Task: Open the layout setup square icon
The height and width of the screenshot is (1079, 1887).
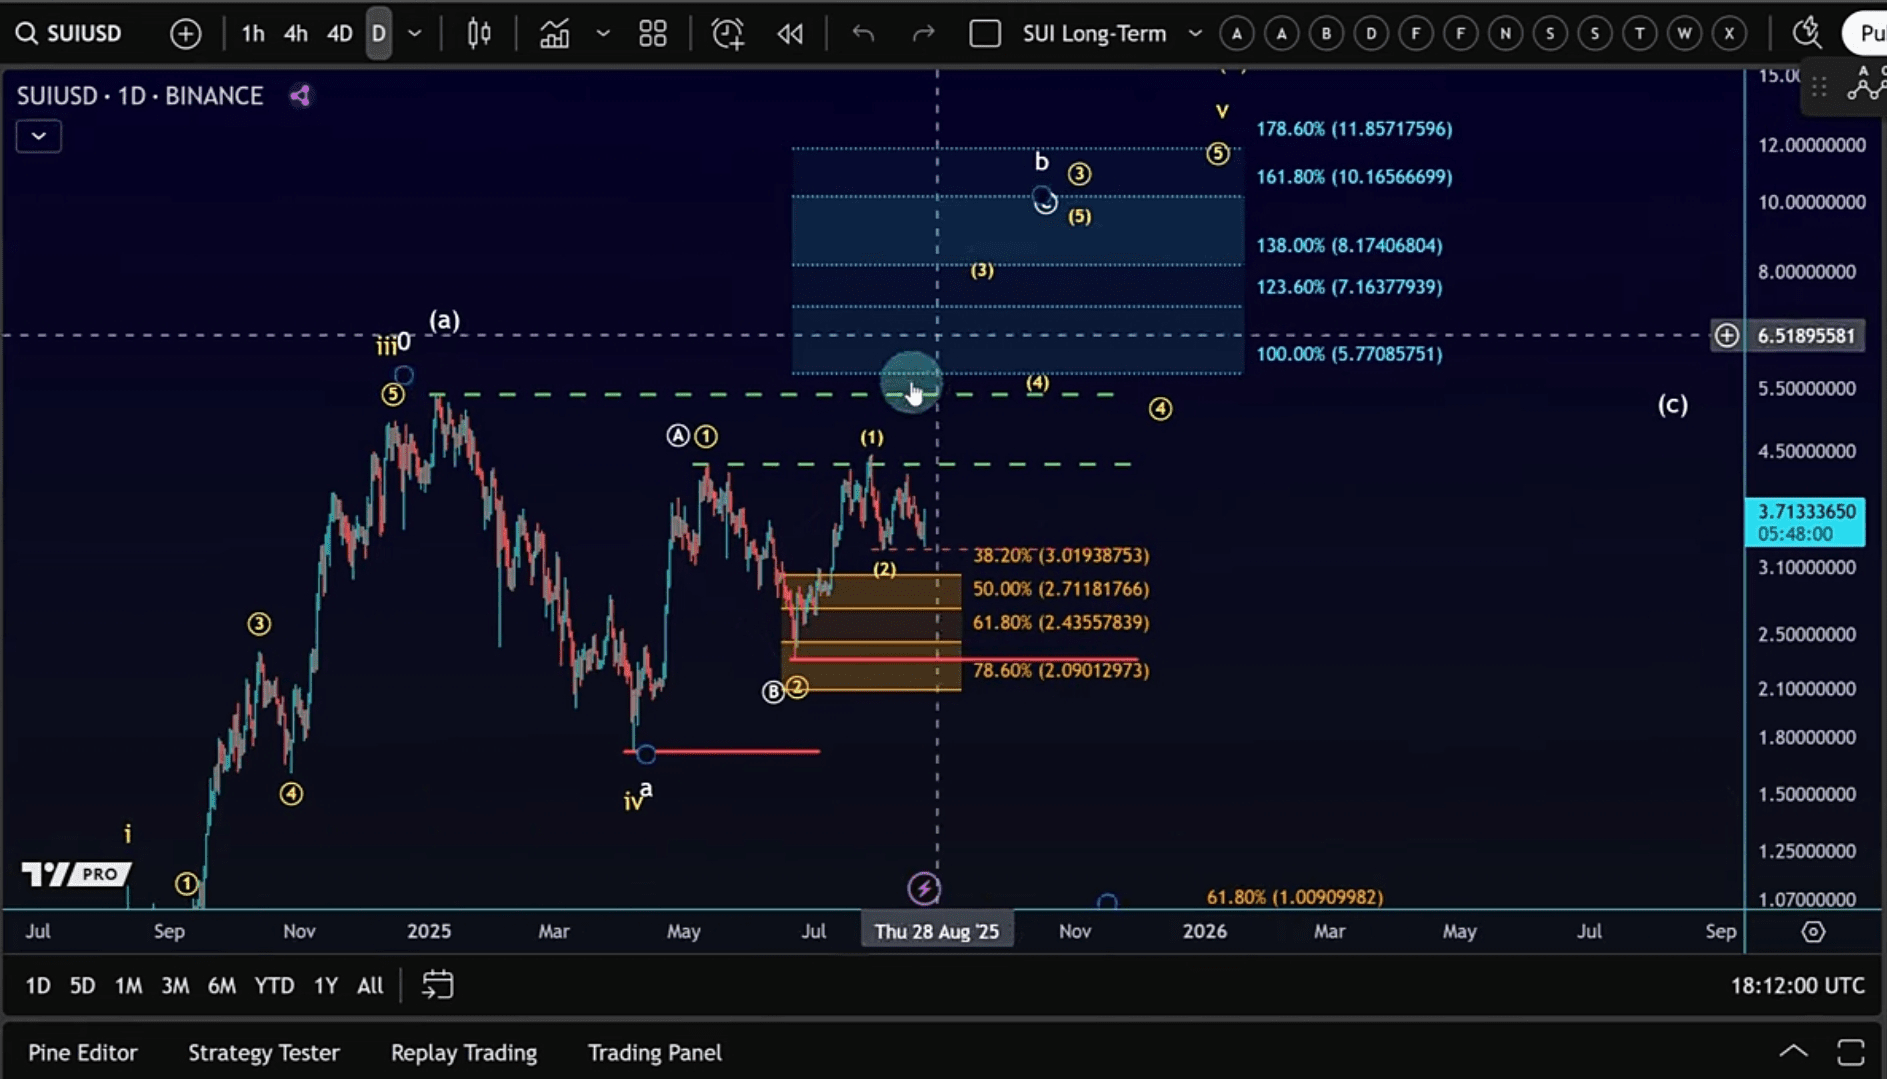Action: (985, 34)
